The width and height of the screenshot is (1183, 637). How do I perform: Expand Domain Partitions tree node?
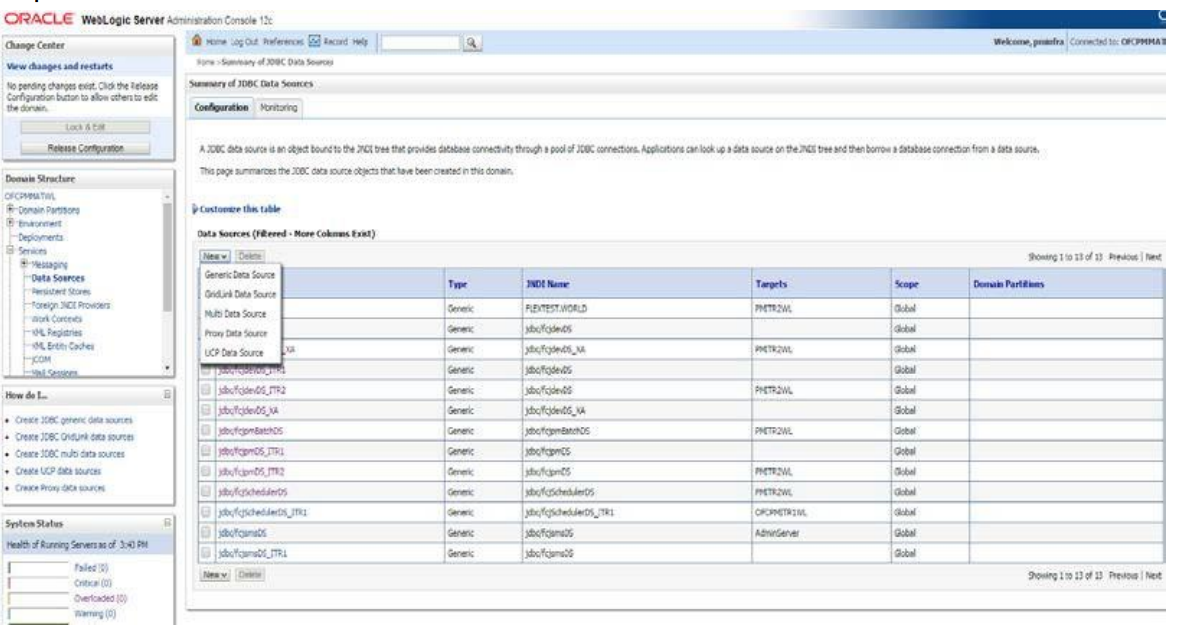coord(11,209)
